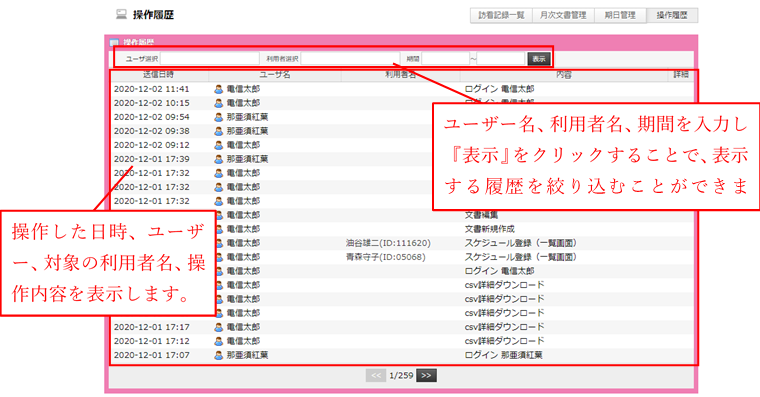Click the monitor icon beside 操作履歴 title
The image size is (760, 397).
pos(121,15)
